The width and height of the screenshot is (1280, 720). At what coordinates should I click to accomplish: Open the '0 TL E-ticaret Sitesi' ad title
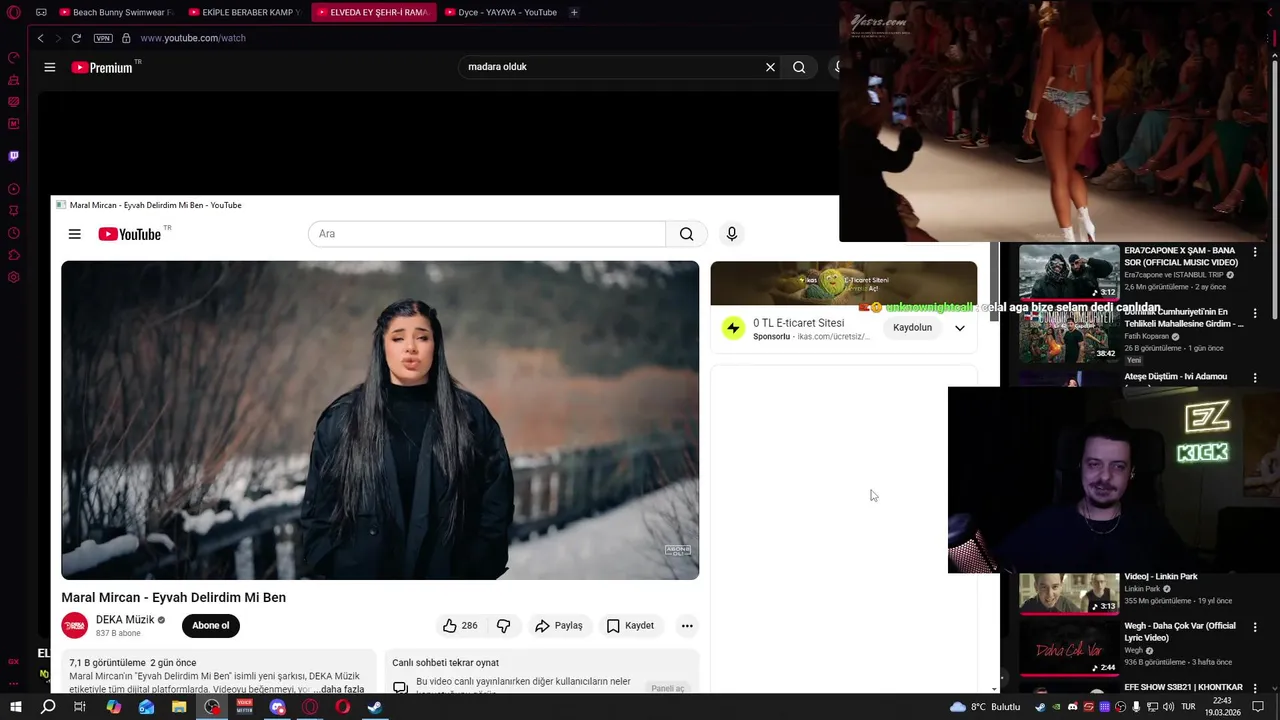[x=799, y=323]
